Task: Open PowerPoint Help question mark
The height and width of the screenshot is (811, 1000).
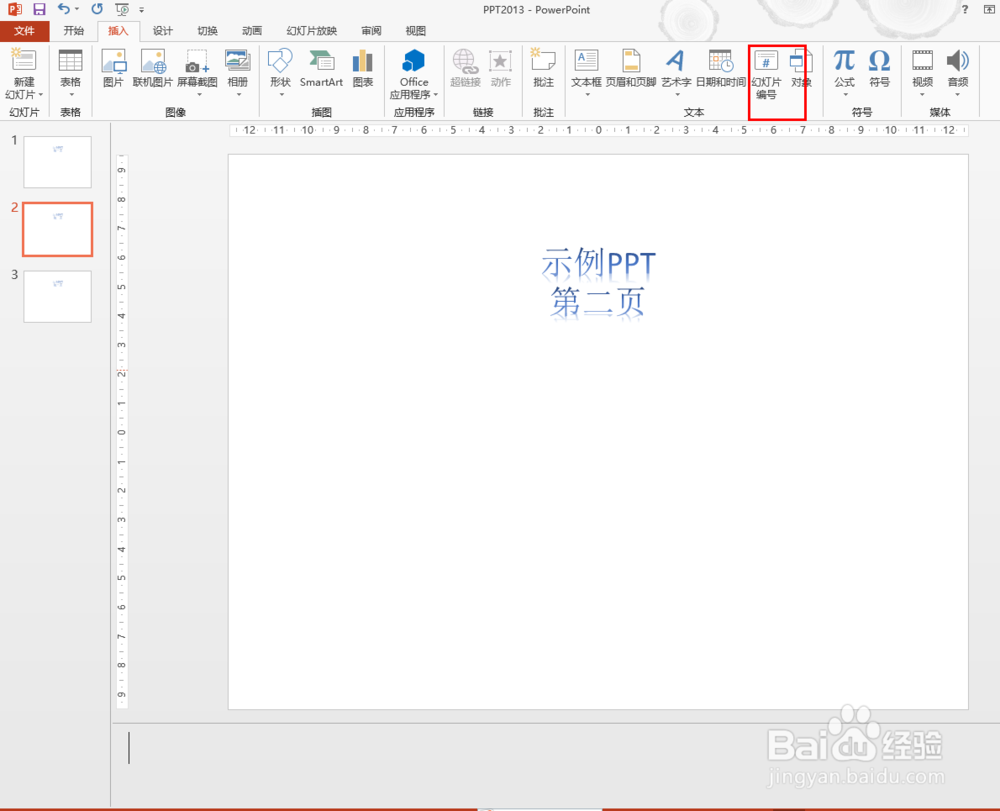Action: [x=965, y=9]
